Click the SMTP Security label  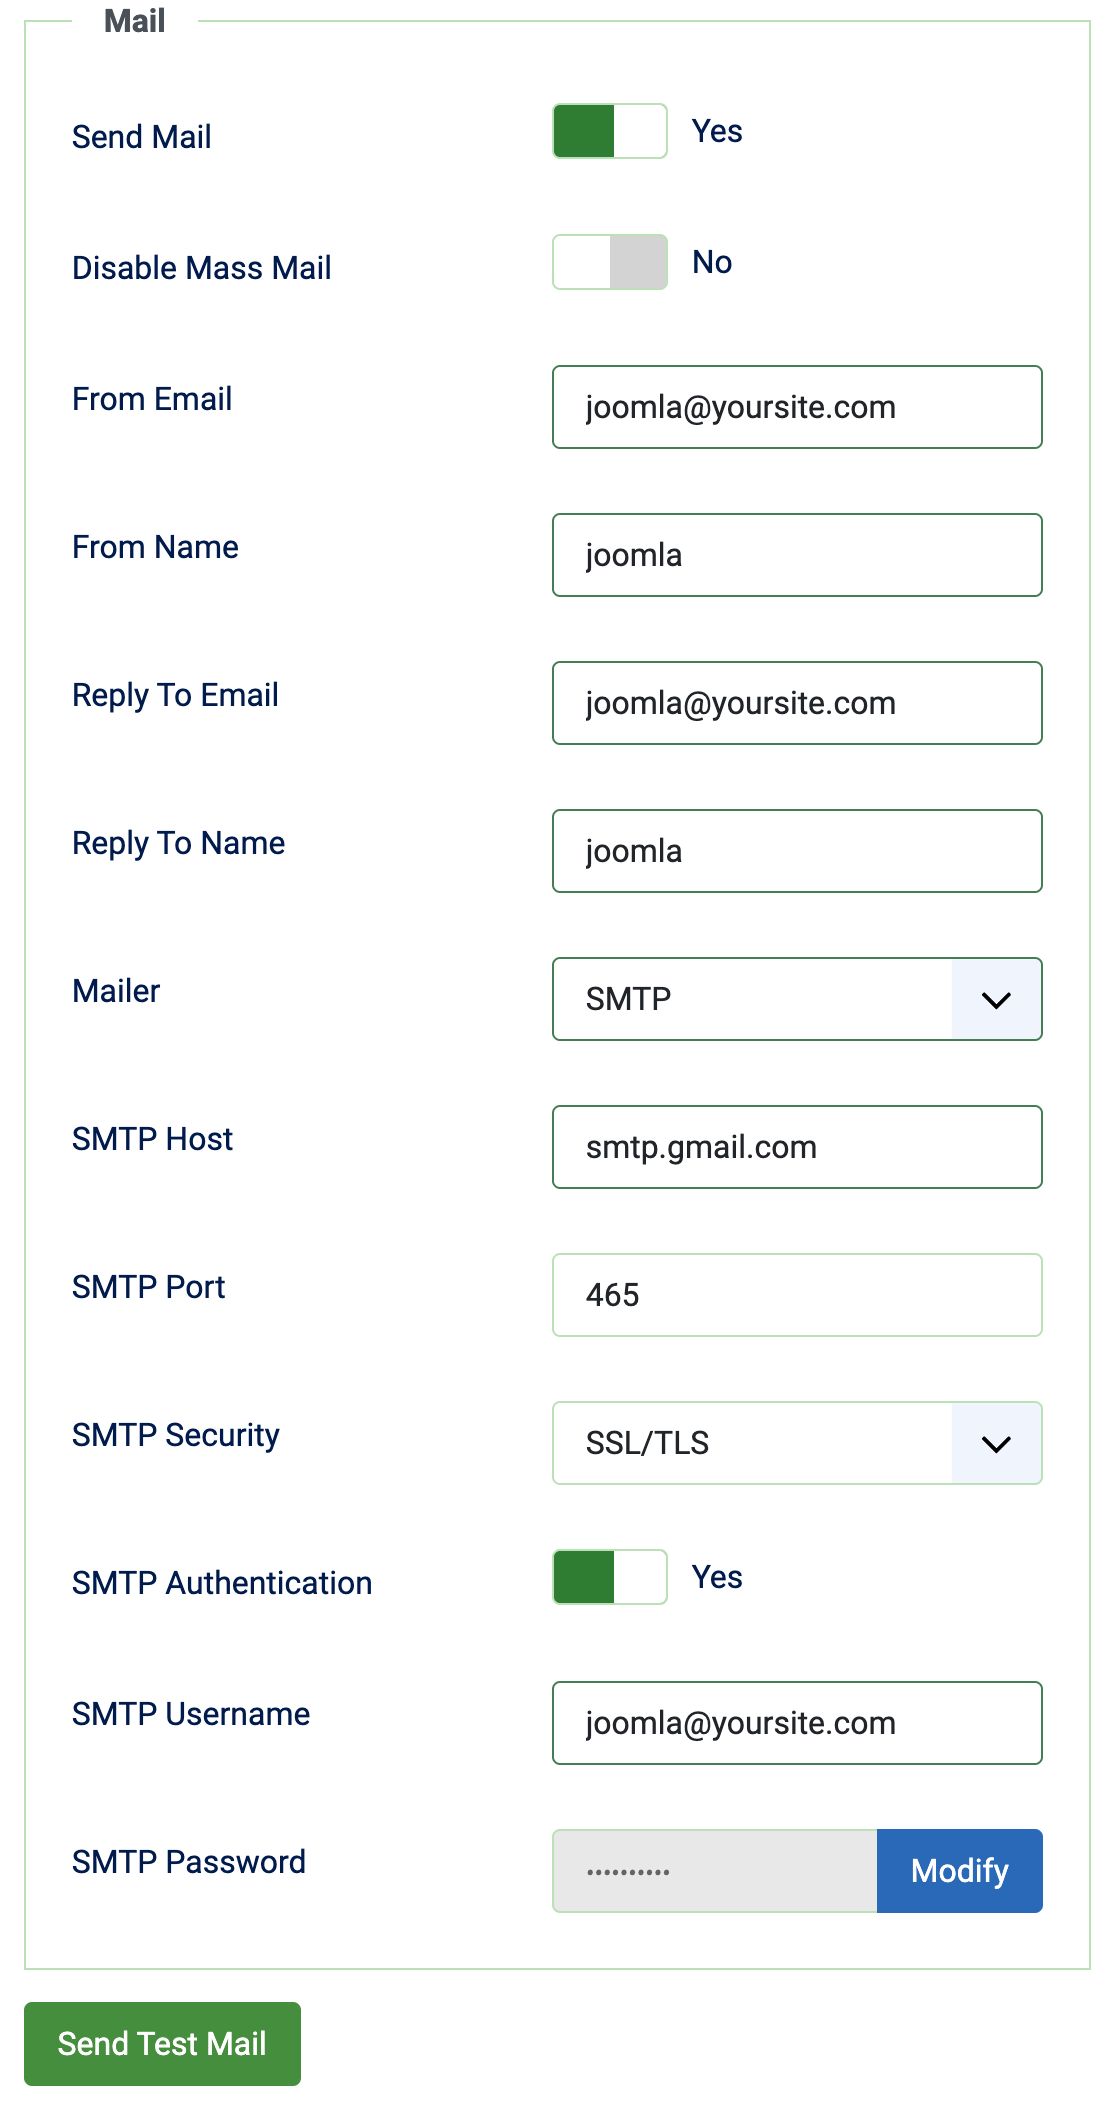175,1435
